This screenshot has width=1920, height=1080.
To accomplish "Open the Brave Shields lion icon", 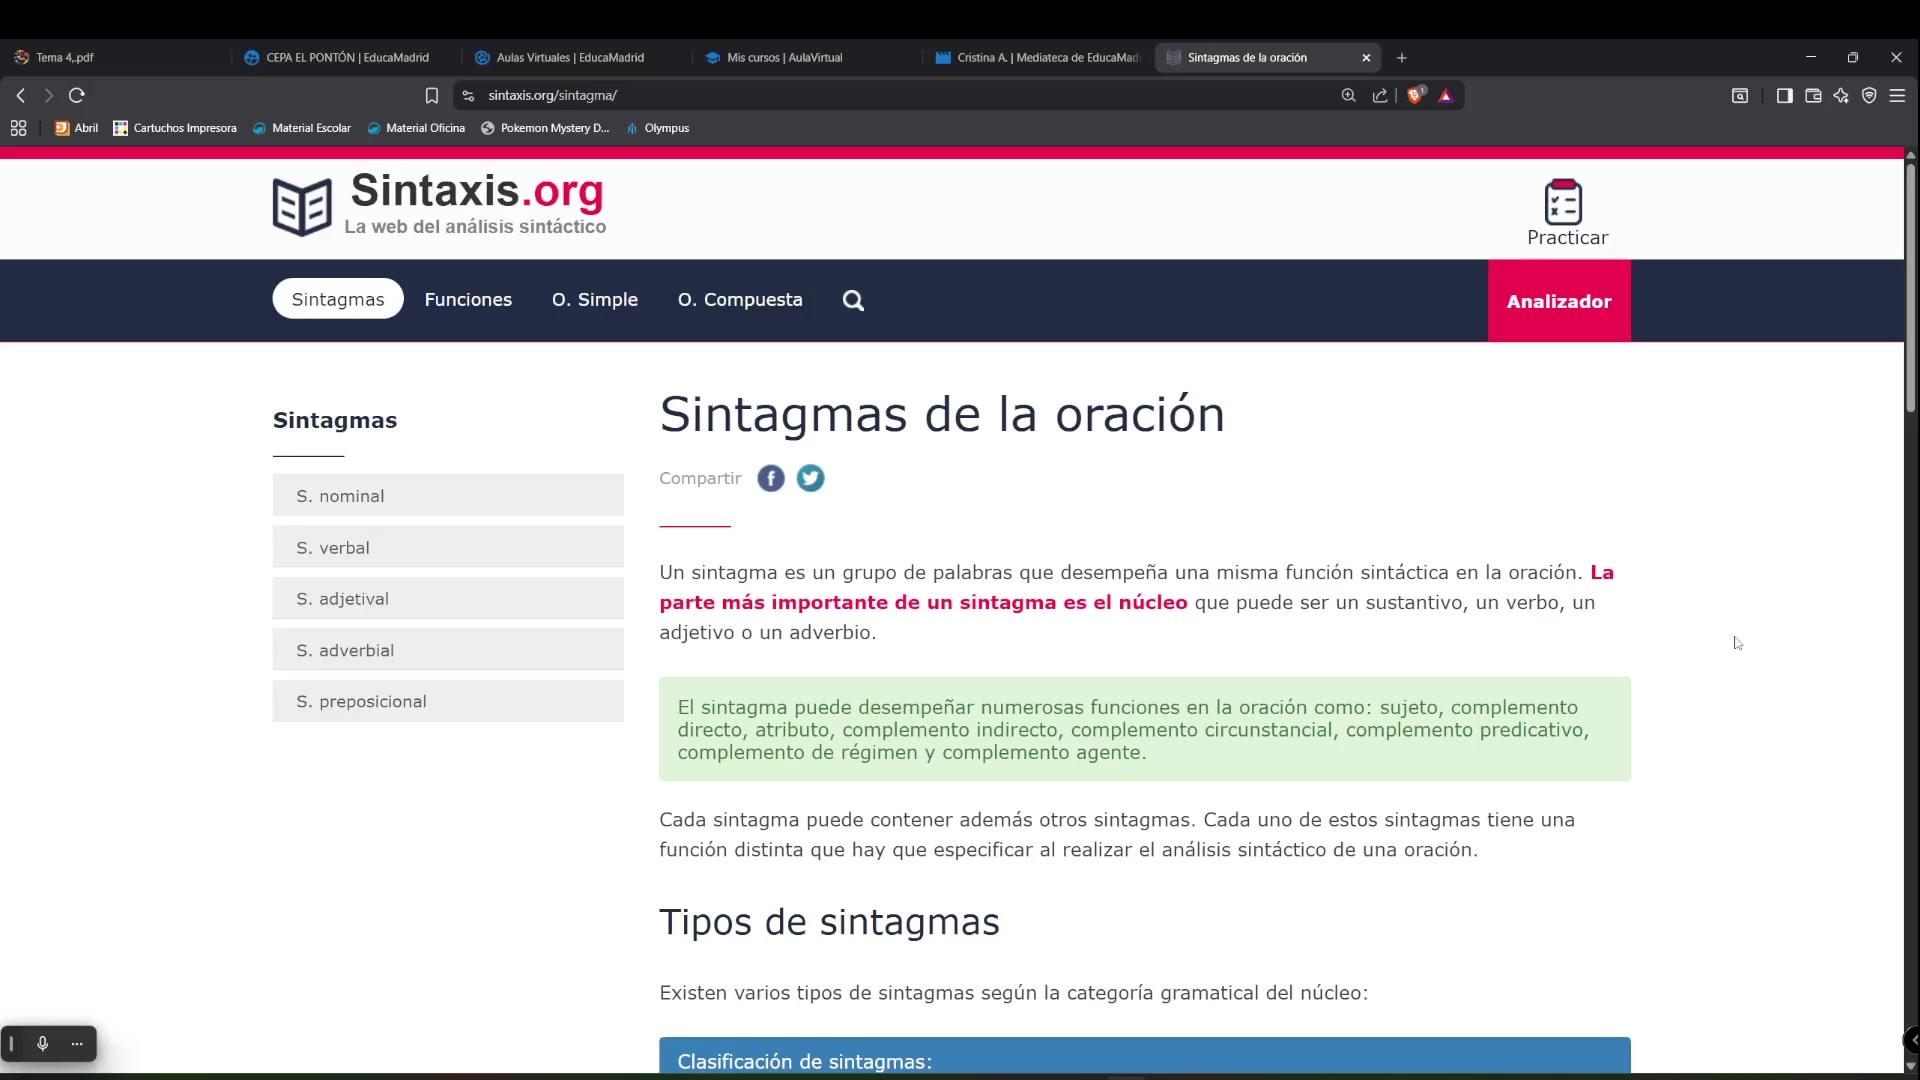I will click(1415, 96).
